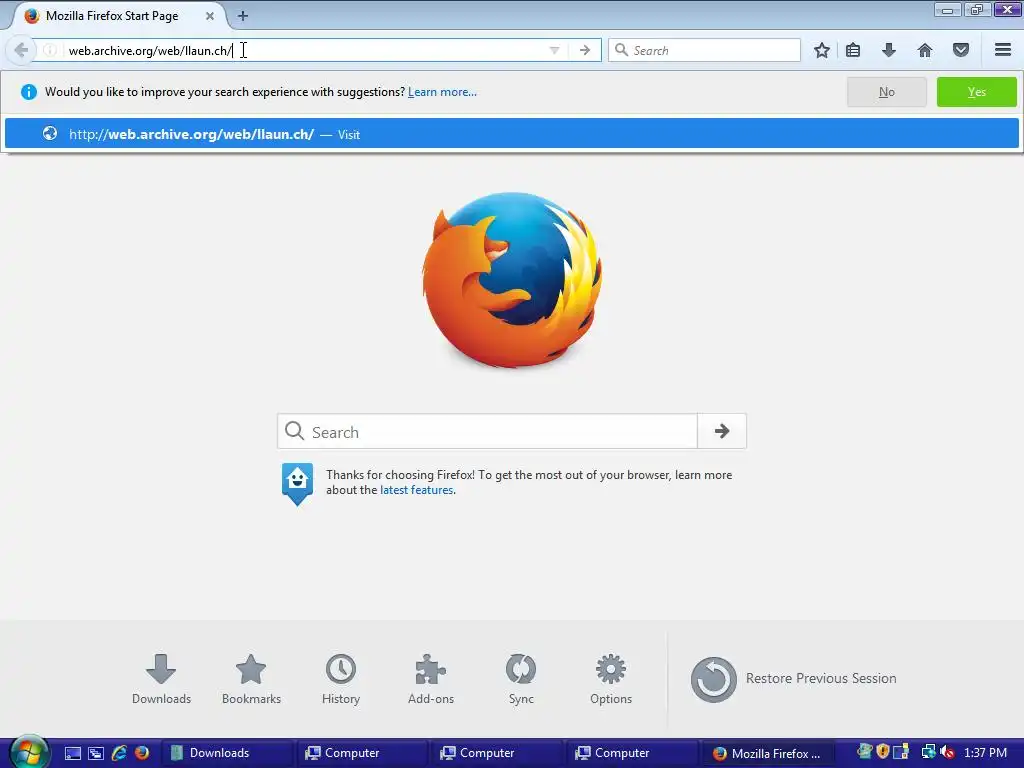
Task: Click the 1:37 PM system clock
Action: click(x=985, y=752)
